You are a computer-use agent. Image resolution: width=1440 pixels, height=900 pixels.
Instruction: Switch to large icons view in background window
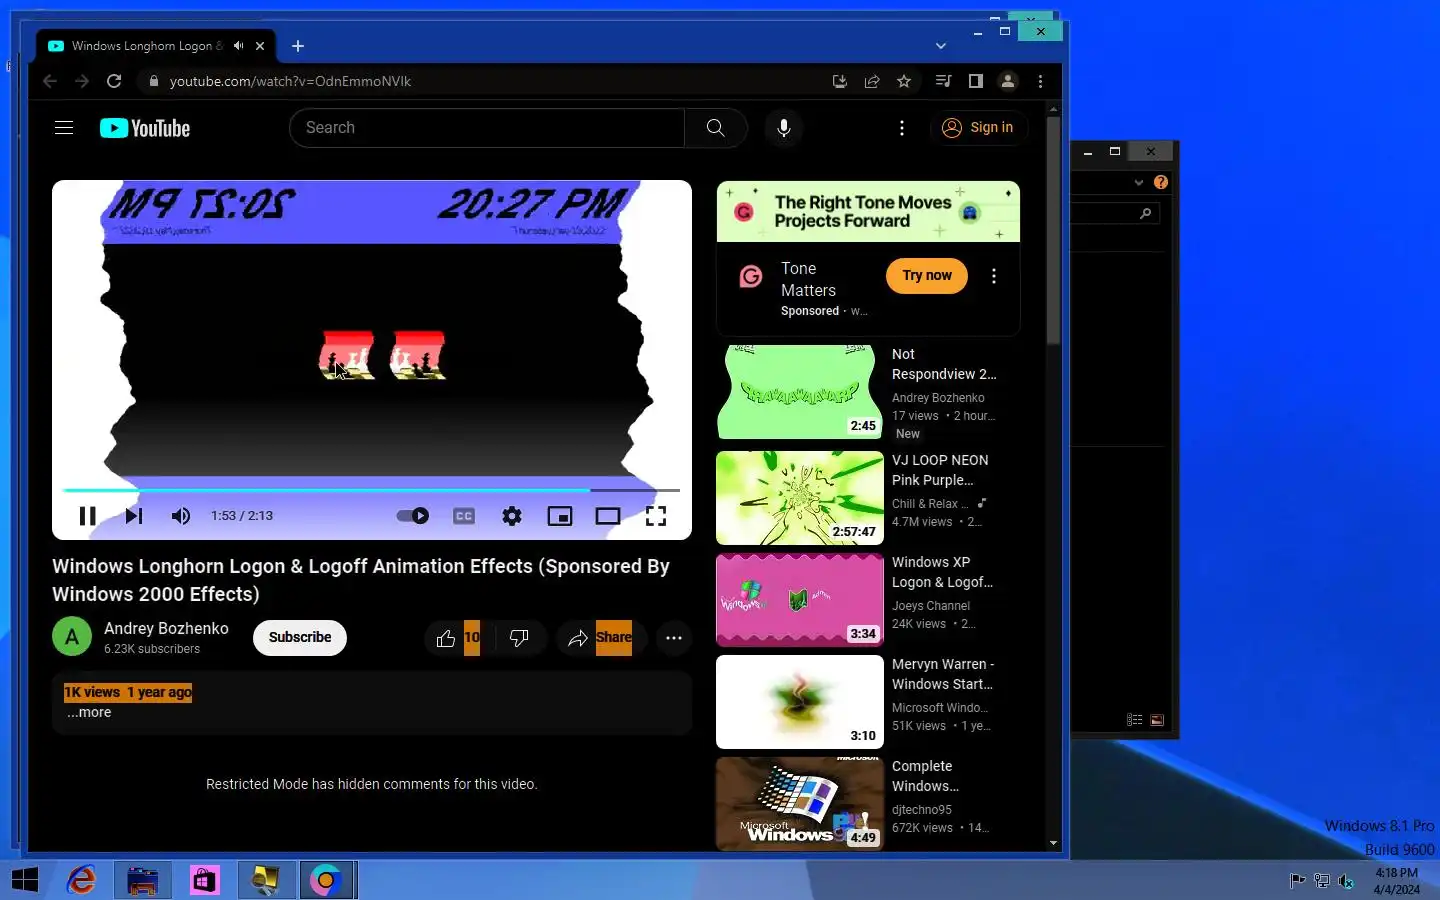(1157, 720)
